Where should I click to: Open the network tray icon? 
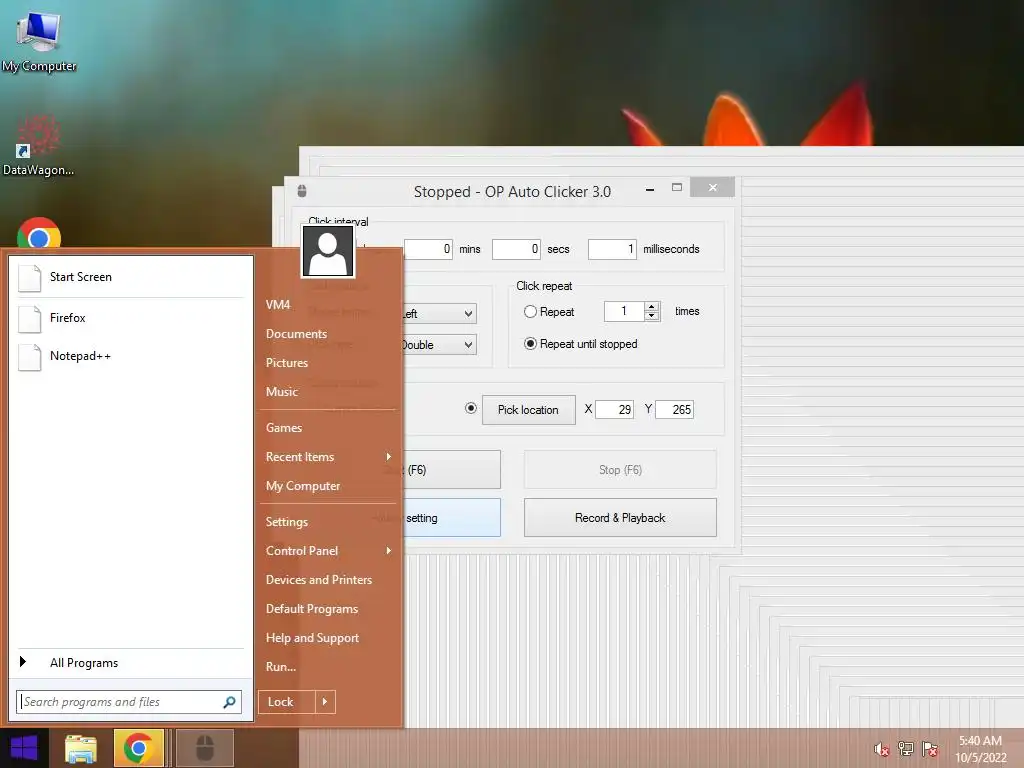[x=906, y=749]
